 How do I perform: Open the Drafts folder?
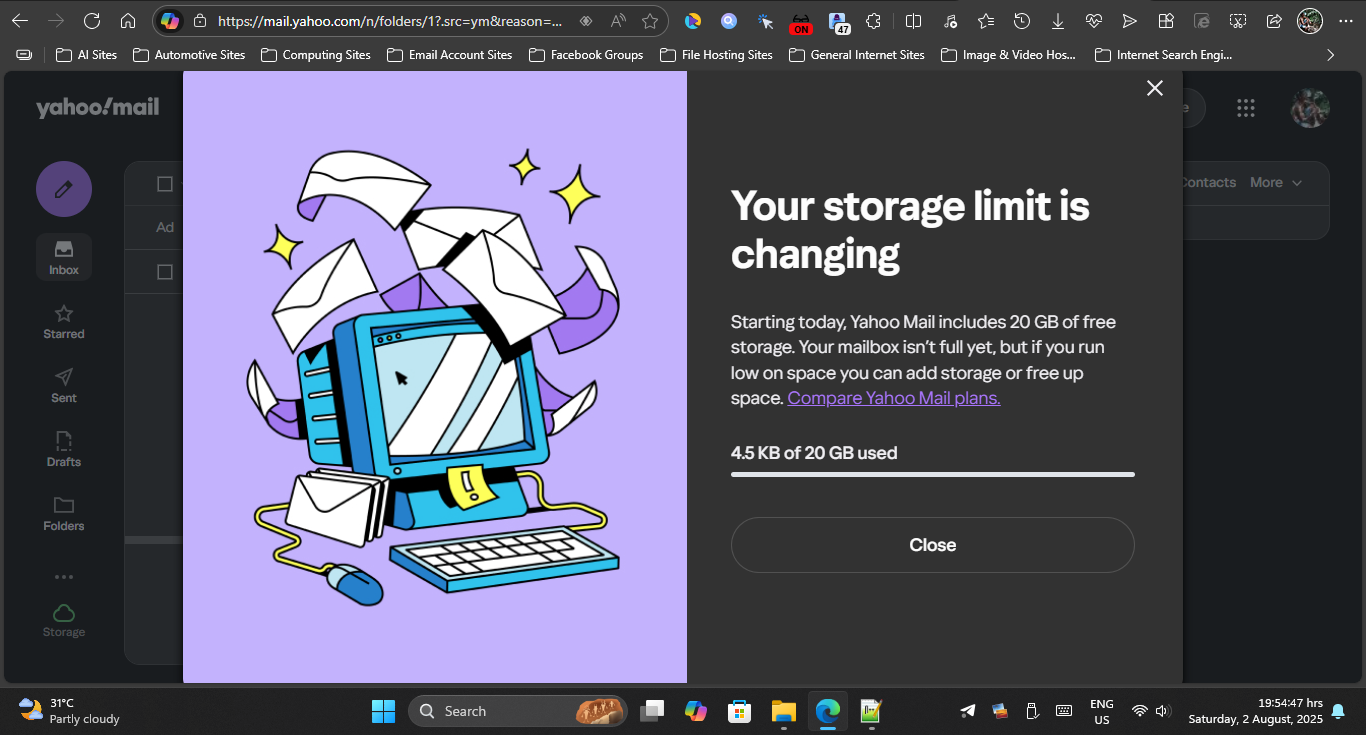click(x=64, y=450)
